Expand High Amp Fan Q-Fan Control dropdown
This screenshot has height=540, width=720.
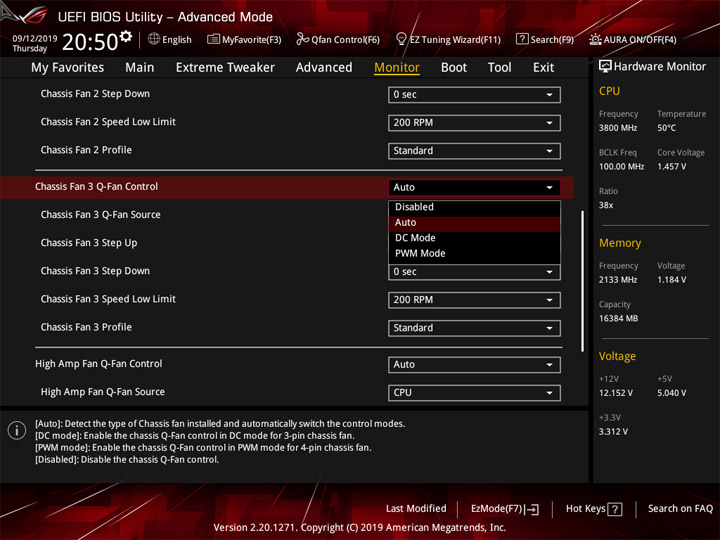click(474, 365)
